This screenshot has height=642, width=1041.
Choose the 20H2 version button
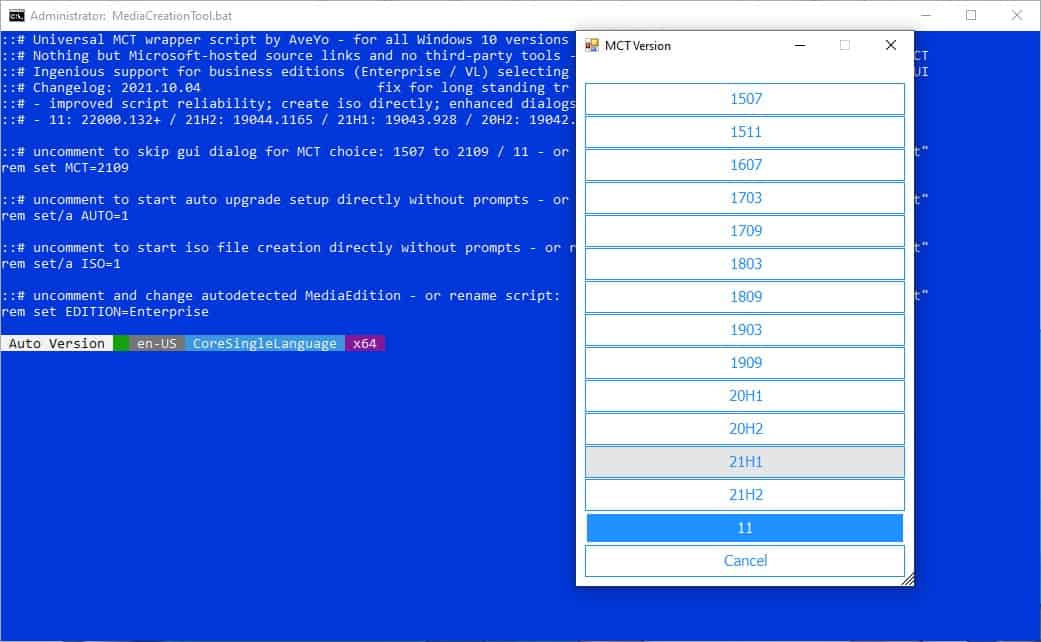744,429
